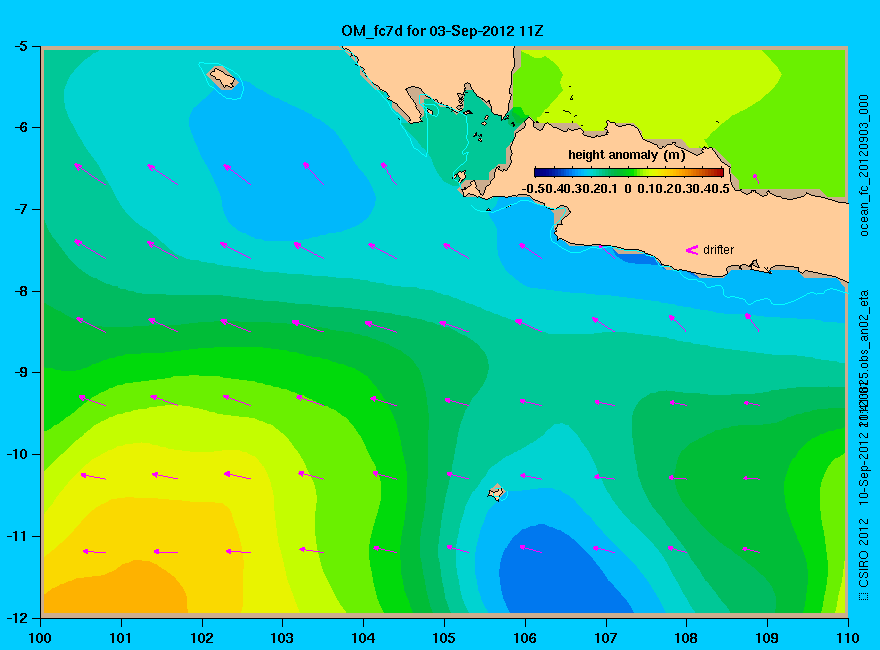Click the 'drifter' legend text
Image resolution: width=880 pixels, height=650 pixels.
pyautogui.click(x=718, y=250)
